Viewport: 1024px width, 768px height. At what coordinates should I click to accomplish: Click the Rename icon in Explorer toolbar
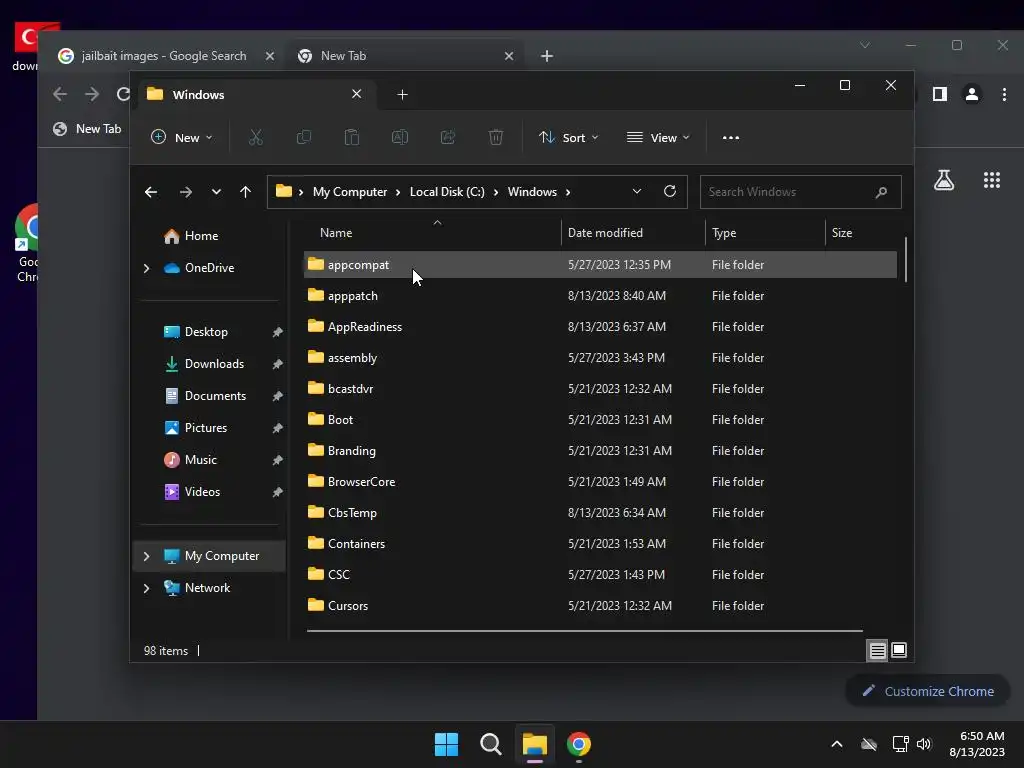click(x=400, y=137)
